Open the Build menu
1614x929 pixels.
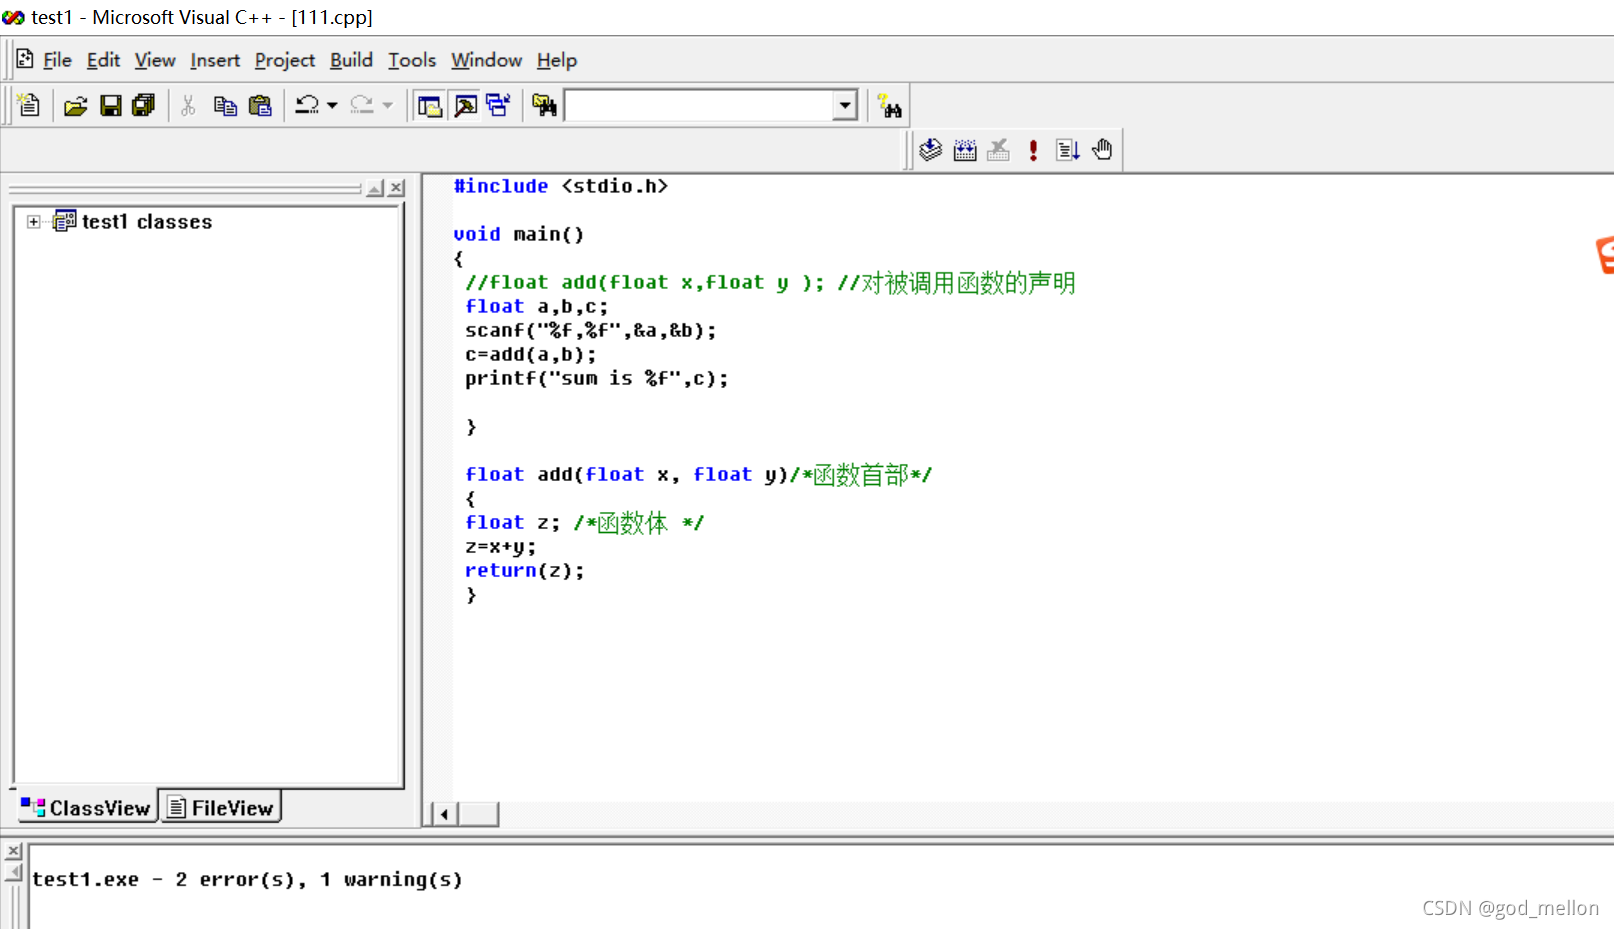point(351,60)
